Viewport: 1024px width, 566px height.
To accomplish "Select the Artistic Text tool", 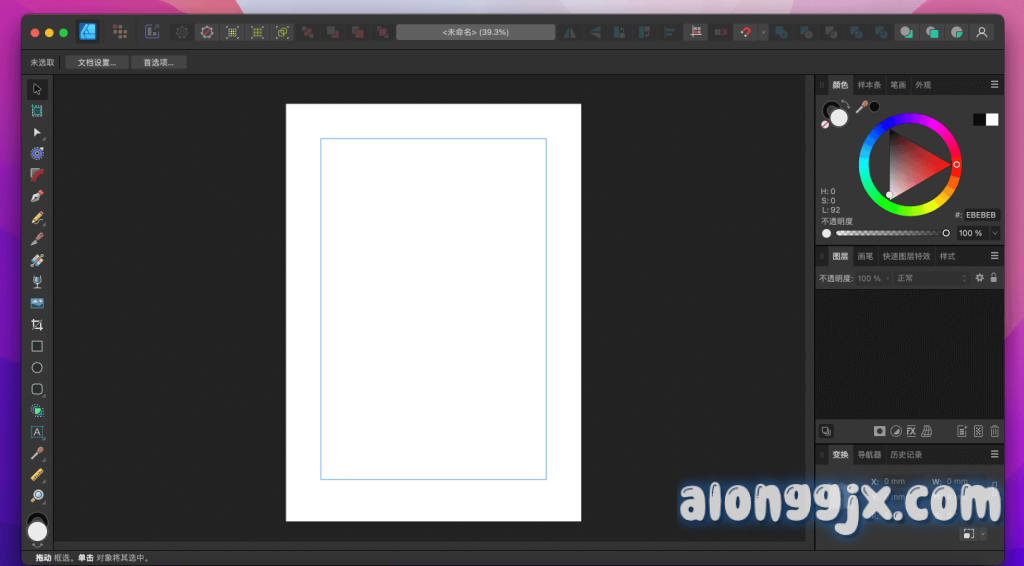I will [x=37, y=432].
